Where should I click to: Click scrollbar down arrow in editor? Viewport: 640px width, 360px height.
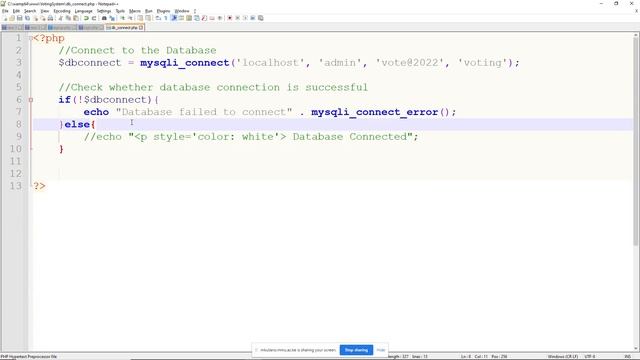pos(636,349)
